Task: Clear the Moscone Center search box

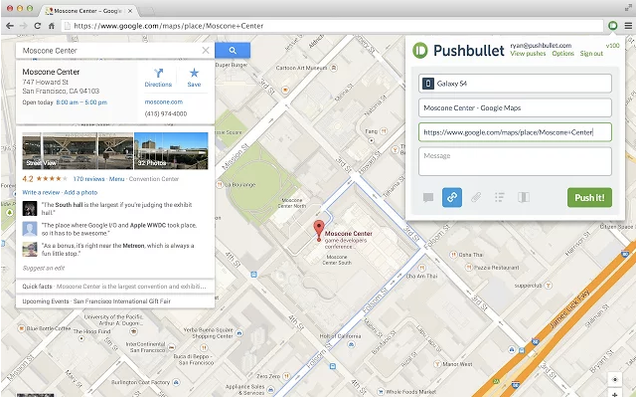Action: pos(206,50)
